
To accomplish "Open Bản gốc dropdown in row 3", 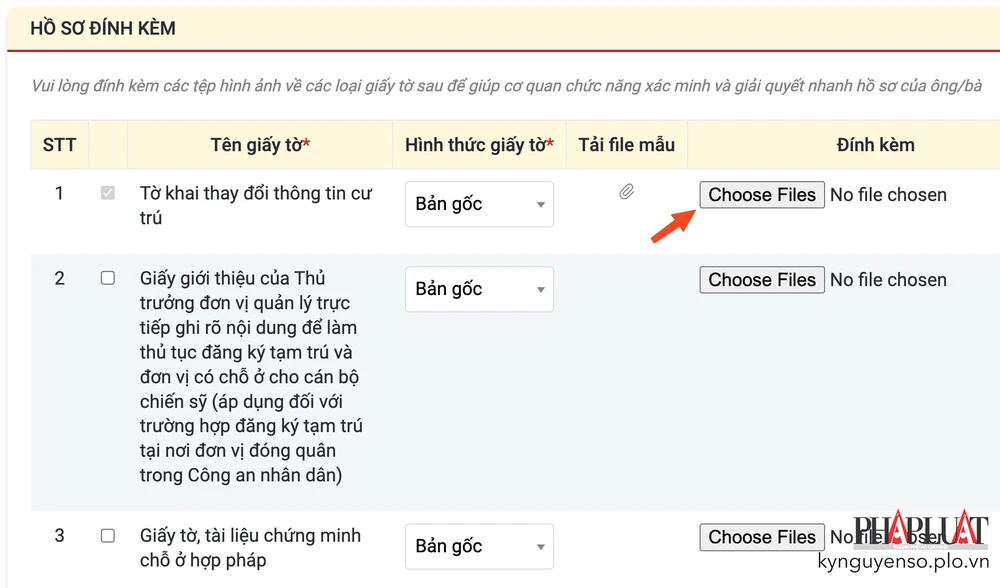I will (479, 546).
